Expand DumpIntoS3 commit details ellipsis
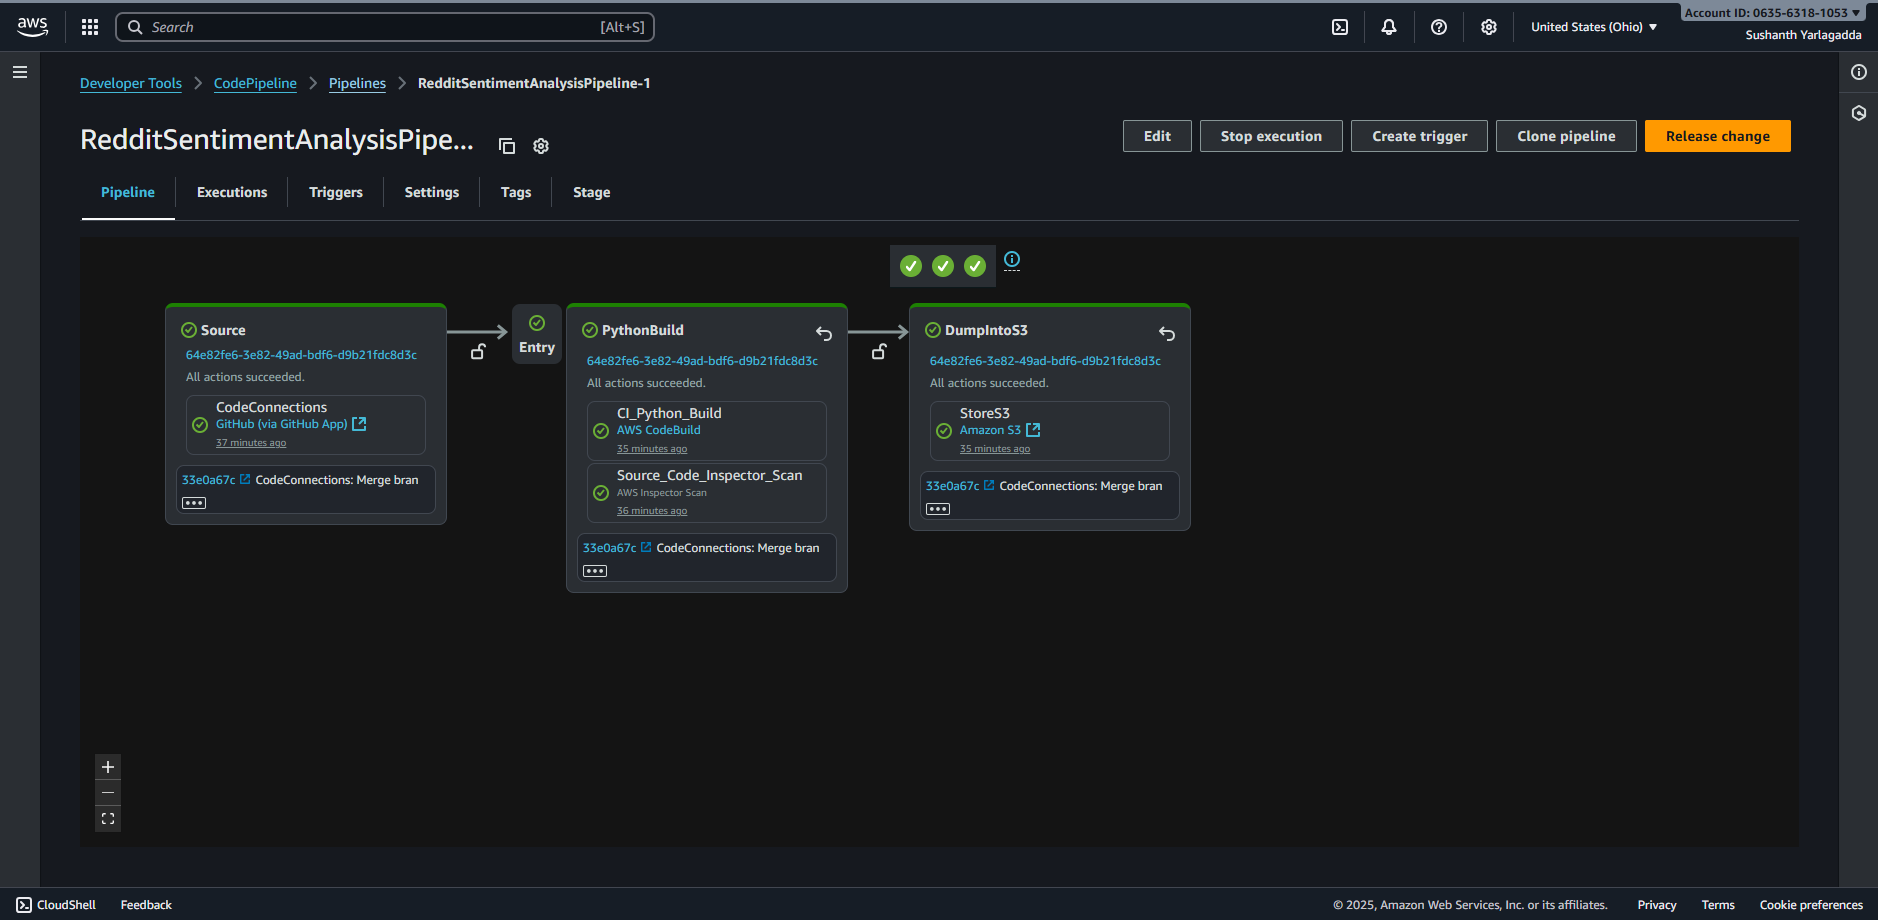 click(x=938, y=509)
